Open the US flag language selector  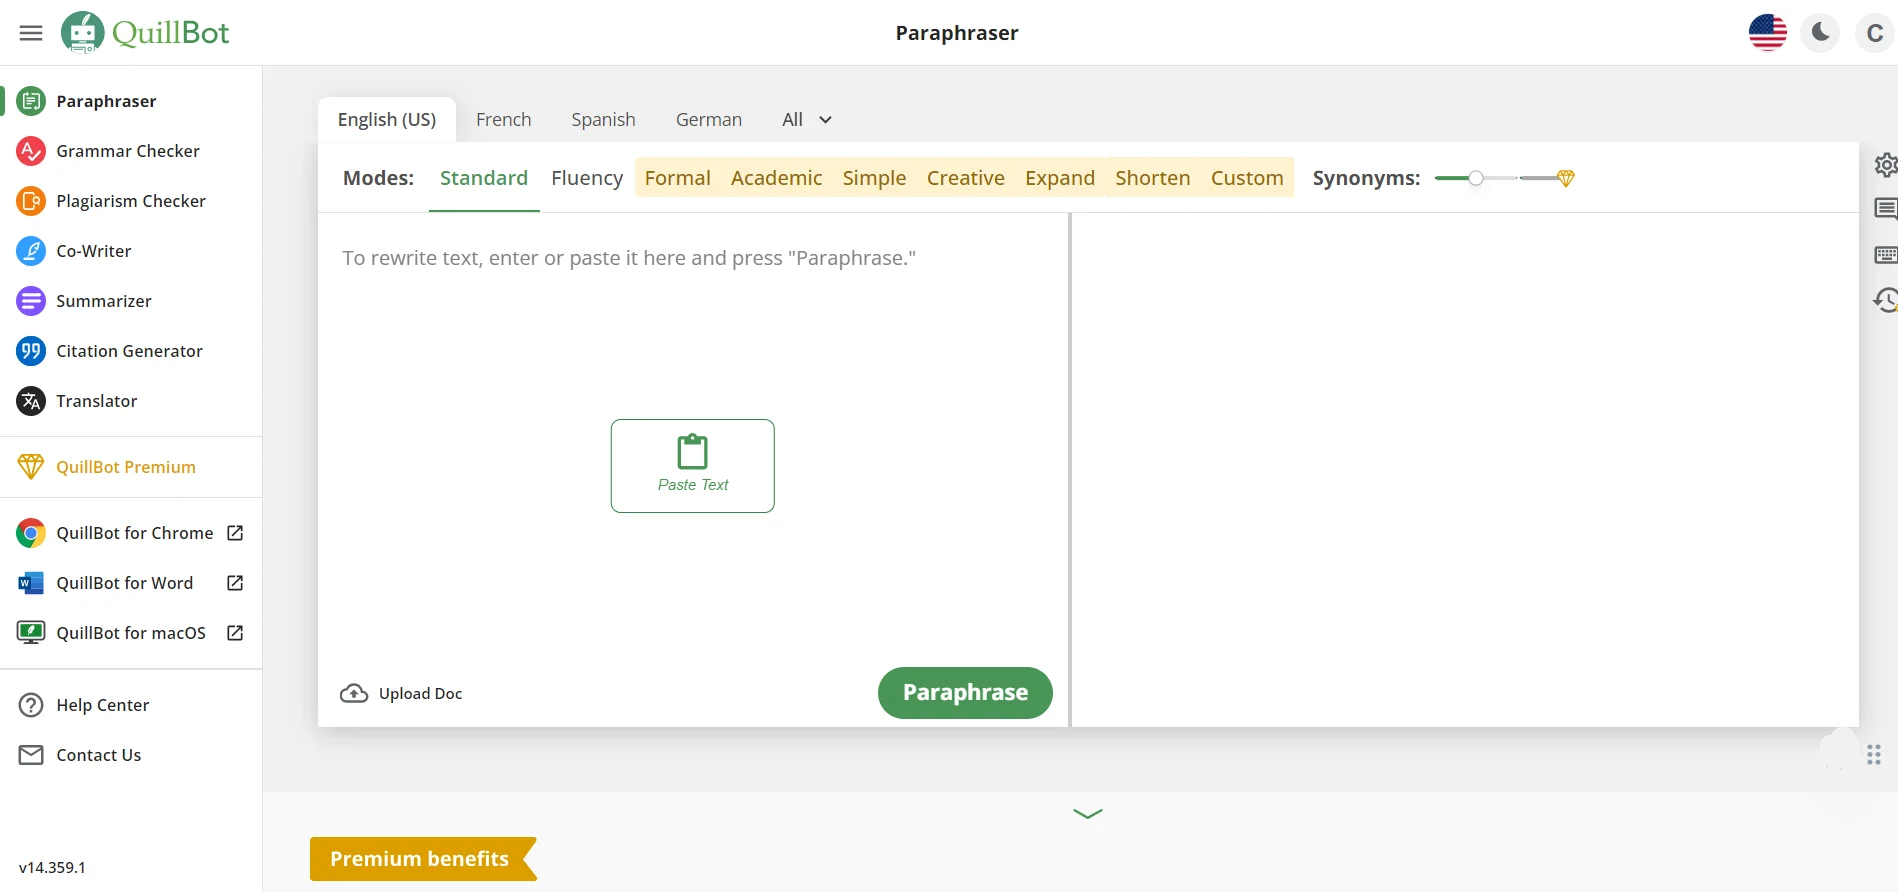point(1767,33)
